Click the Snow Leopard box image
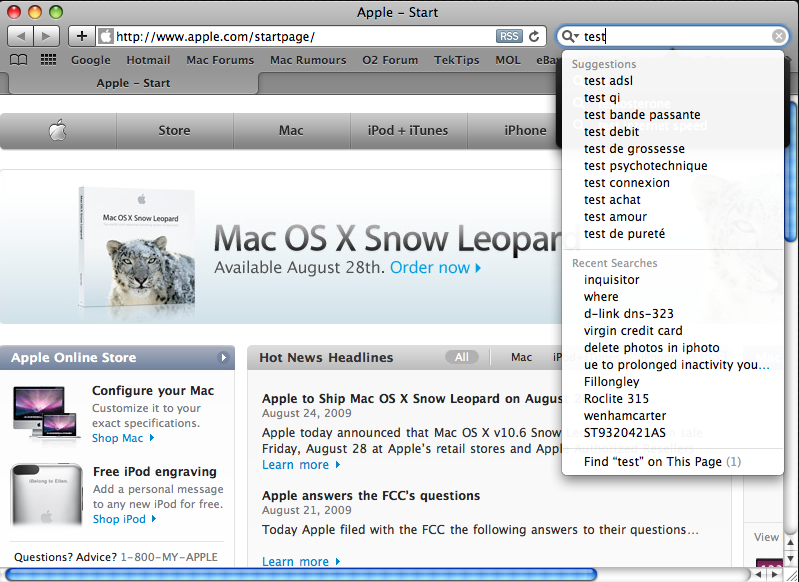799x582 pixels. 137,248
